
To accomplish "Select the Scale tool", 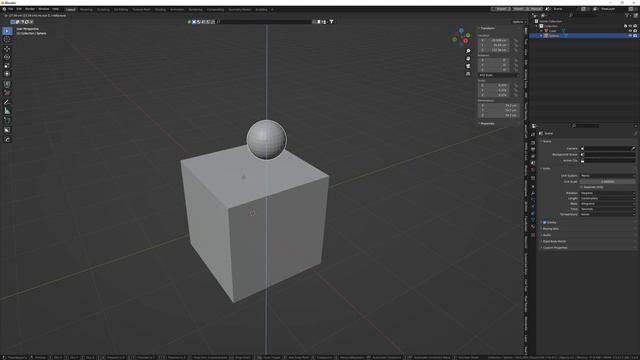I will pos(7,66).
